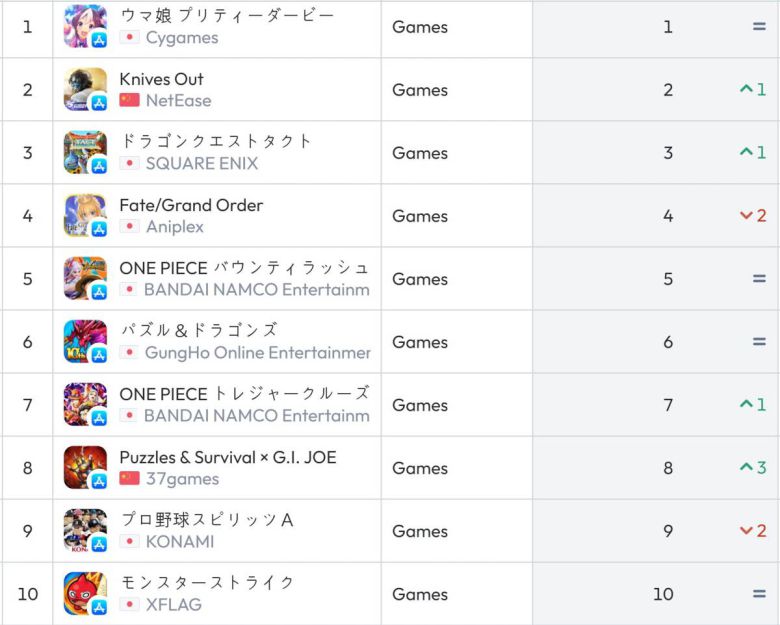Open the ONE PIECE バウンティラッシュ icon
The height and width of the screenshot is (625, 780).
tap(85, 279)
